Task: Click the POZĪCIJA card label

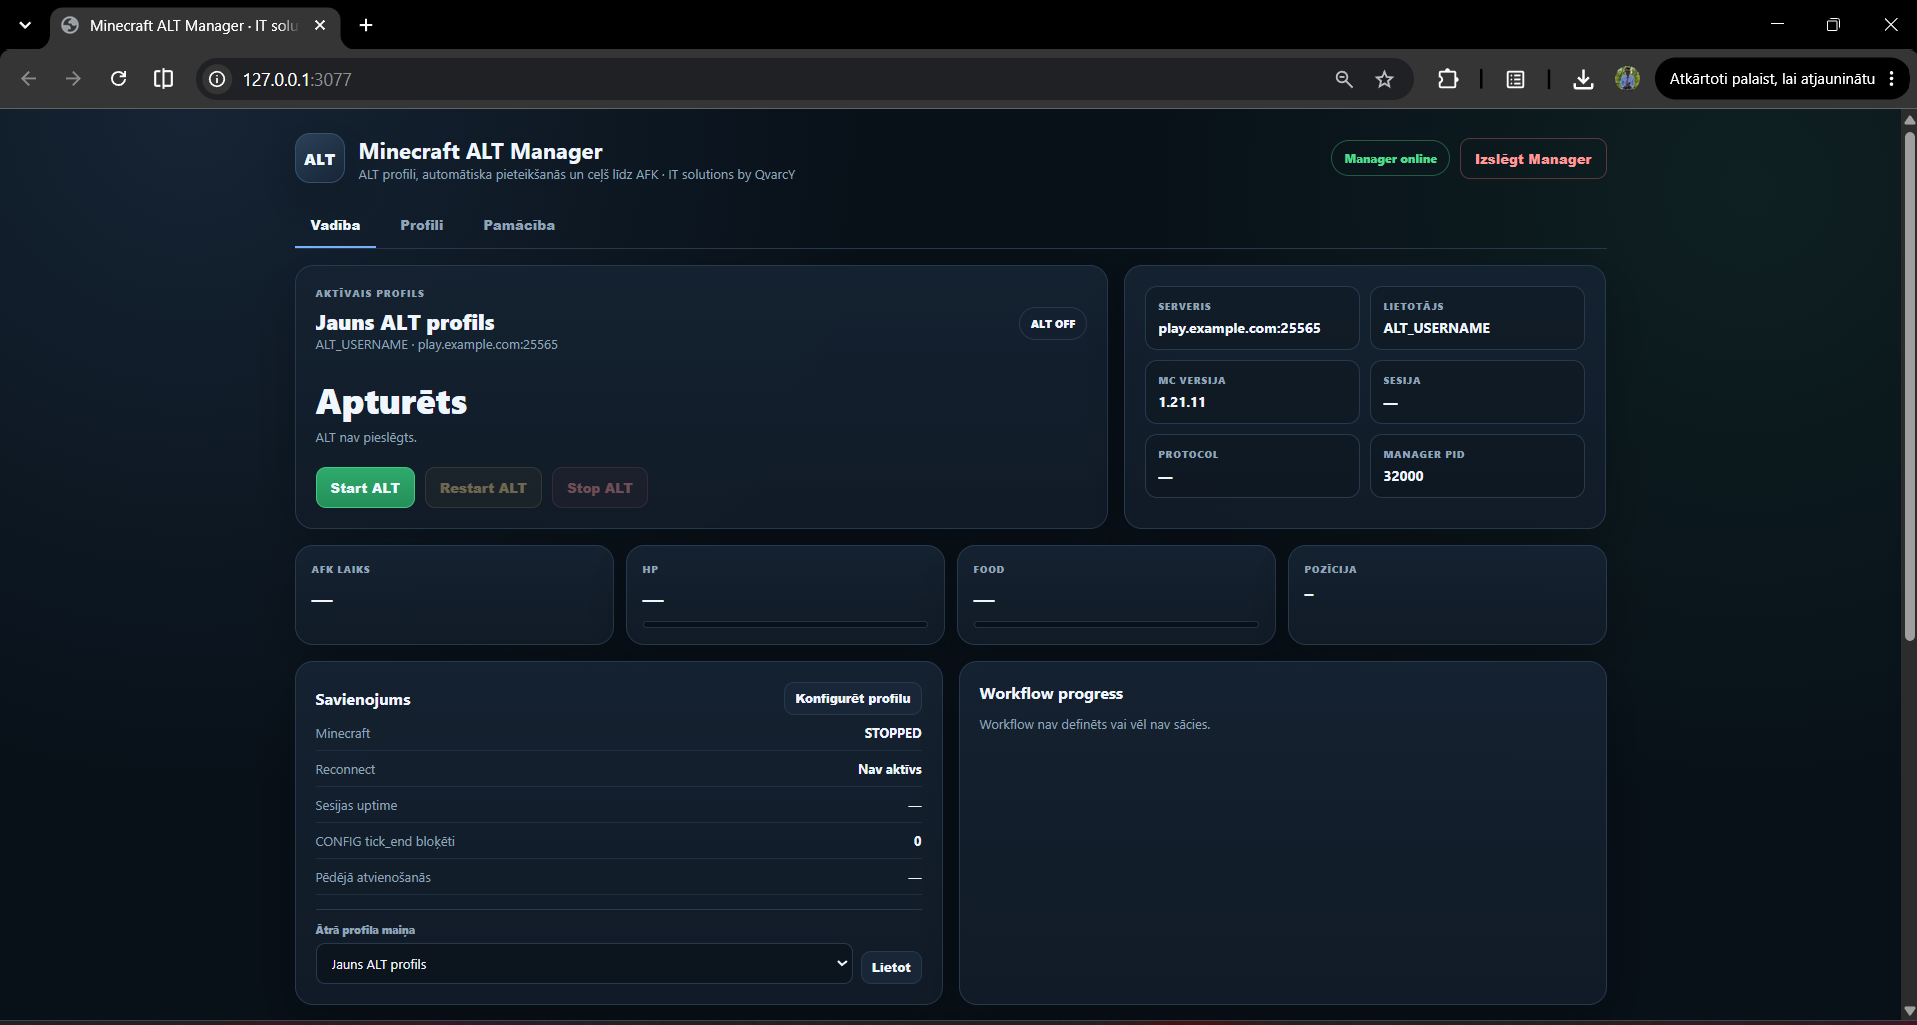Action: click(1330, 569)
